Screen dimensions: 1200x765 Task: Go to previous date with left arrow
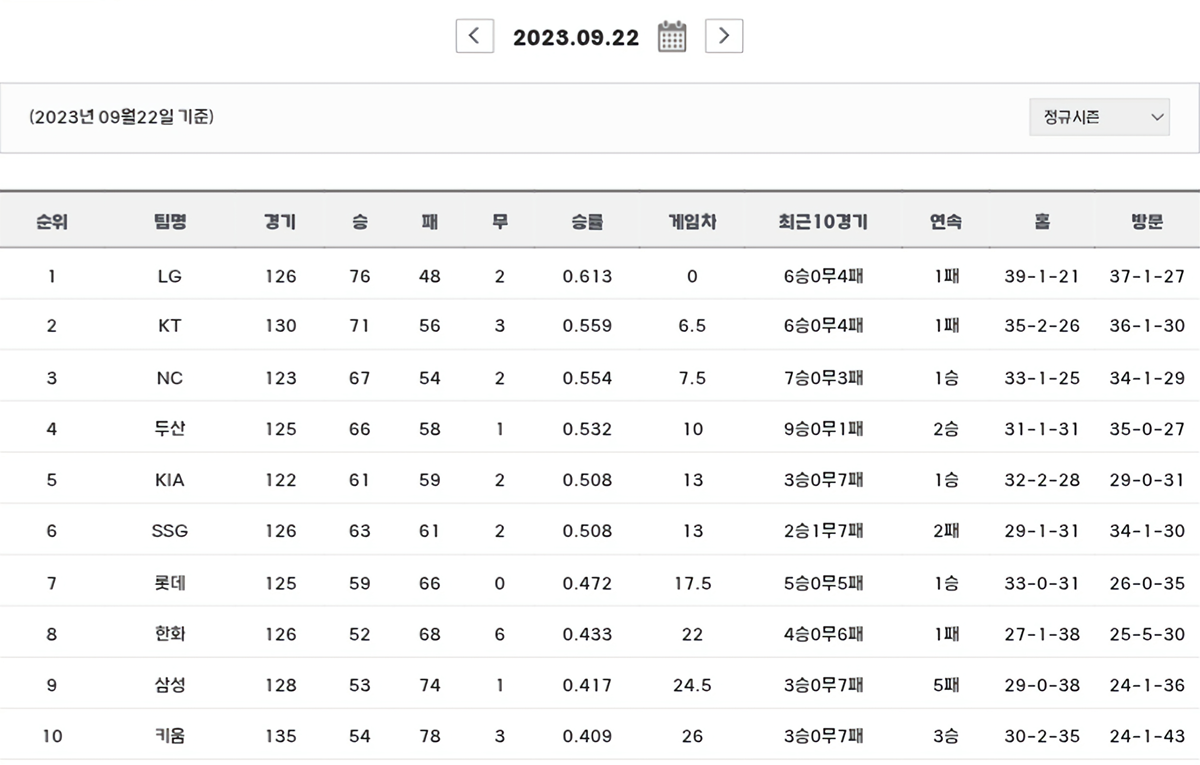click(x=474, y=36)
